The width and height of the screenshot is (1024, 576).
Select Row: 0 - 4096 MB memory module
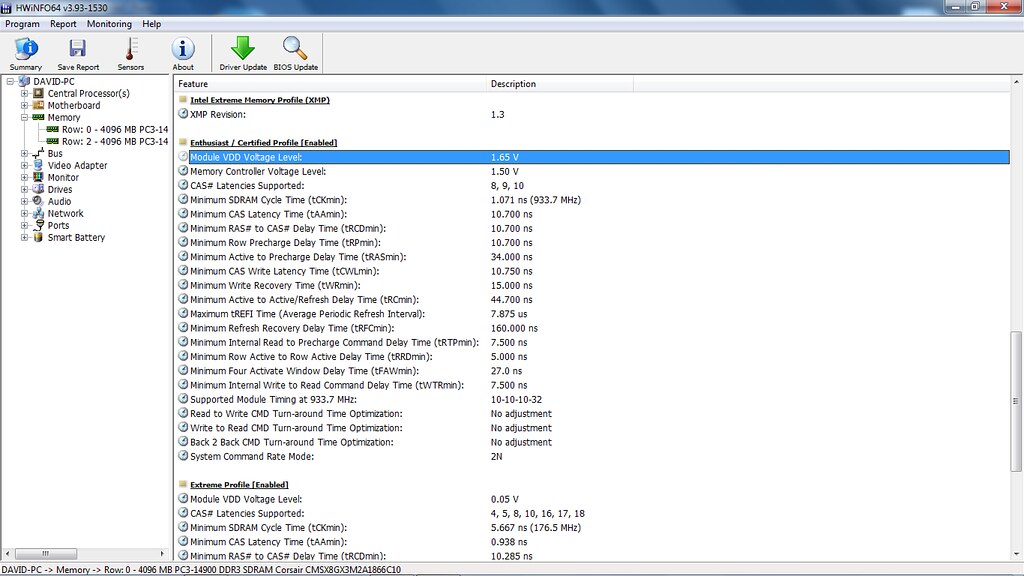(115, 129)
